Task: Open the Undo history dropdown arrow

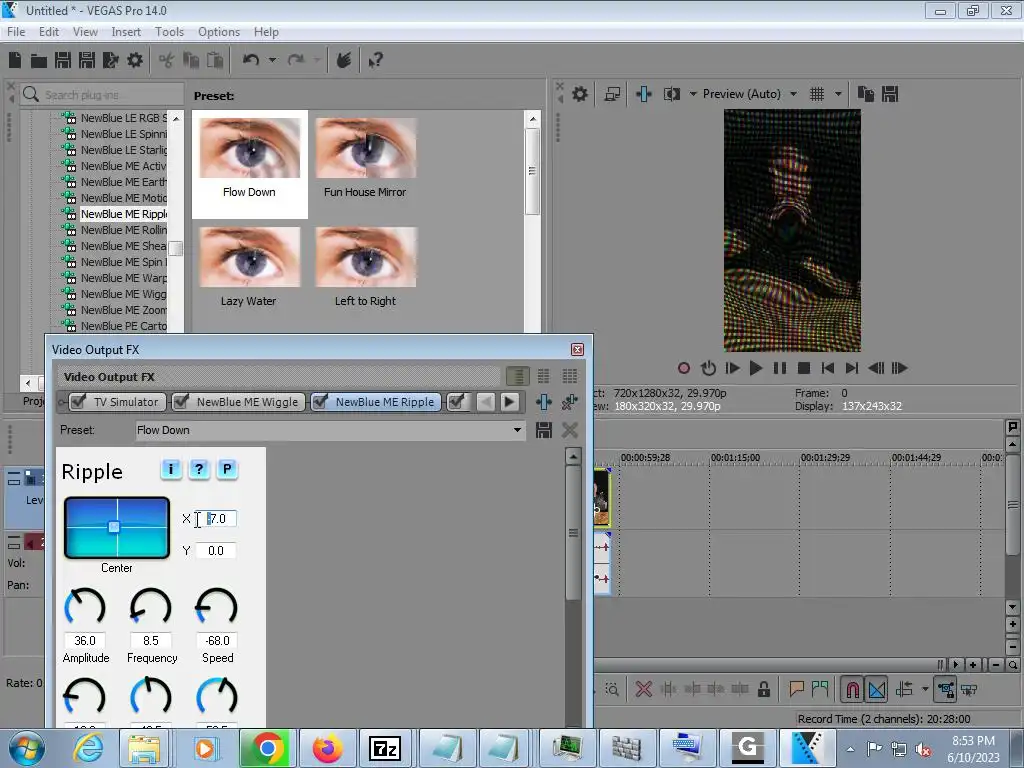Action: coord(272,60)
